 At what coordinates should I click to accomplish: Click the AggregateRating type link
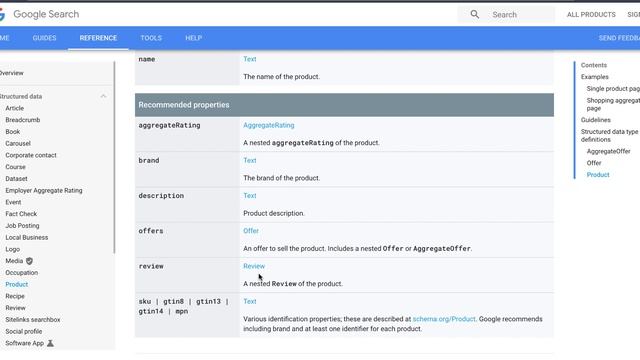tap(269, 125)
